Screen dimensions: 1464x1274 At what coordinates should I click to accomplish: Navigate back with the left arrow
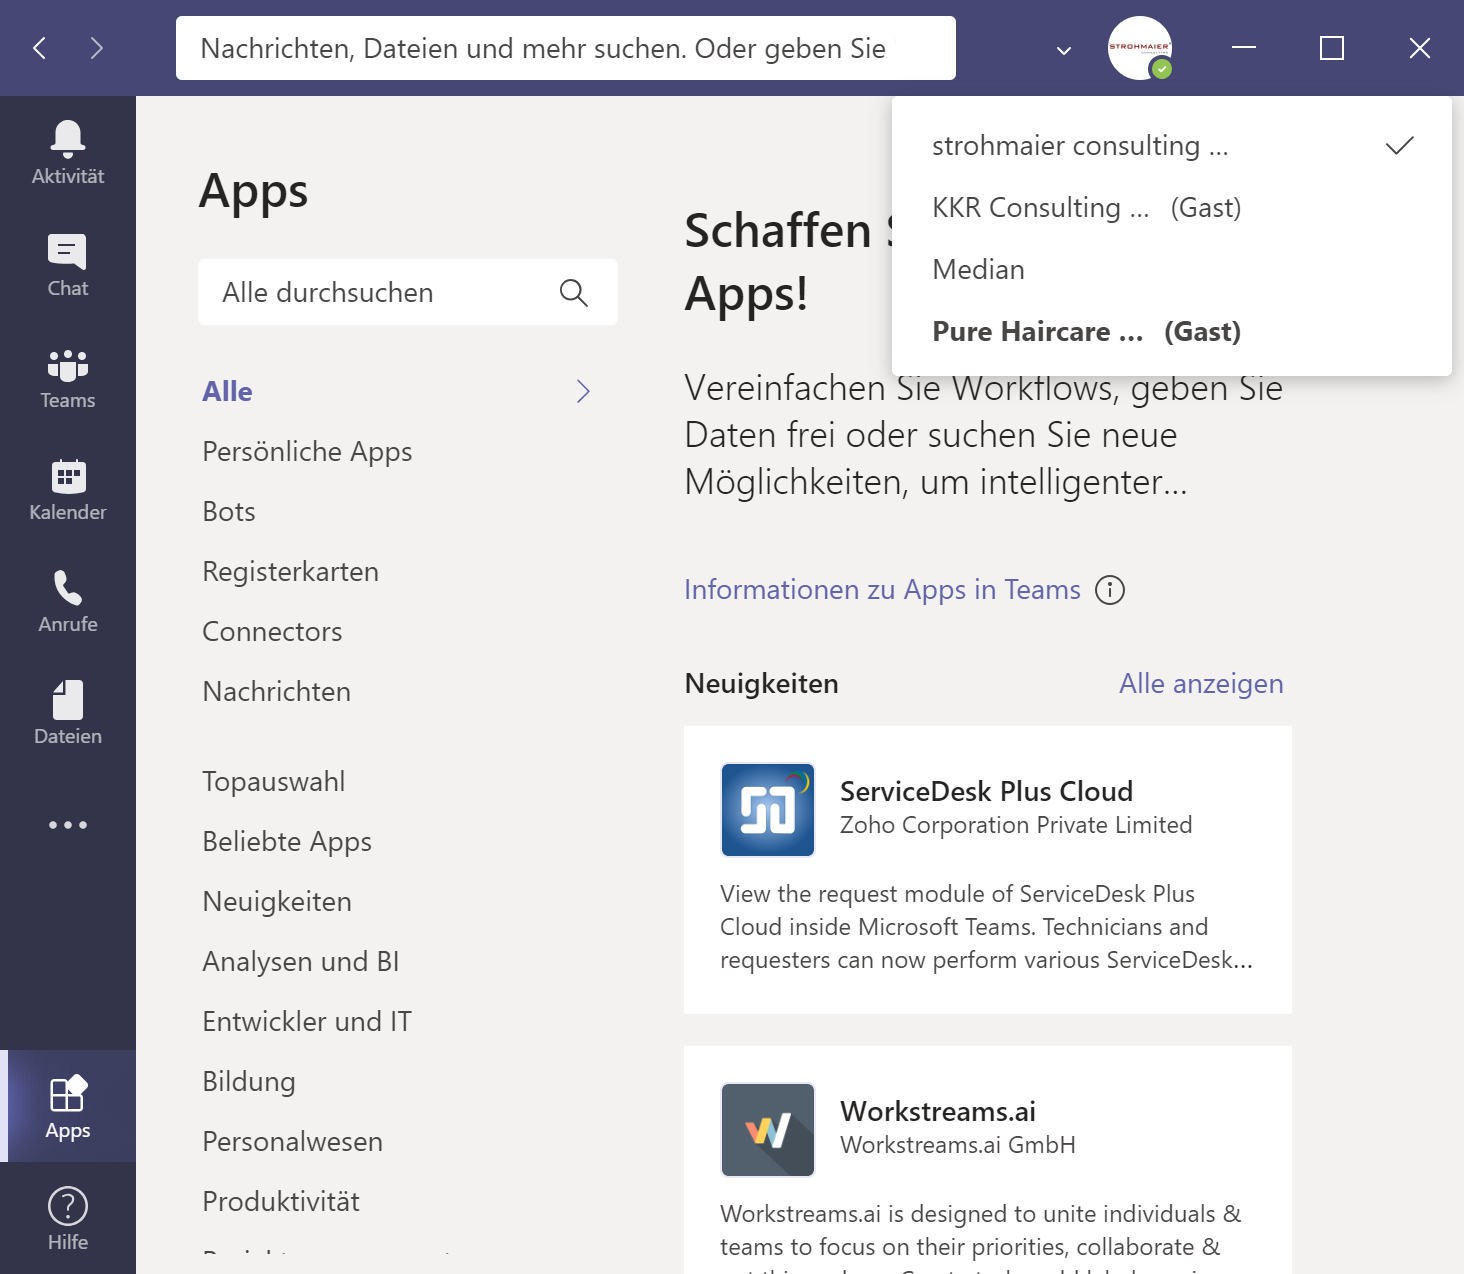pyautogui.click(x=40, y=48)
